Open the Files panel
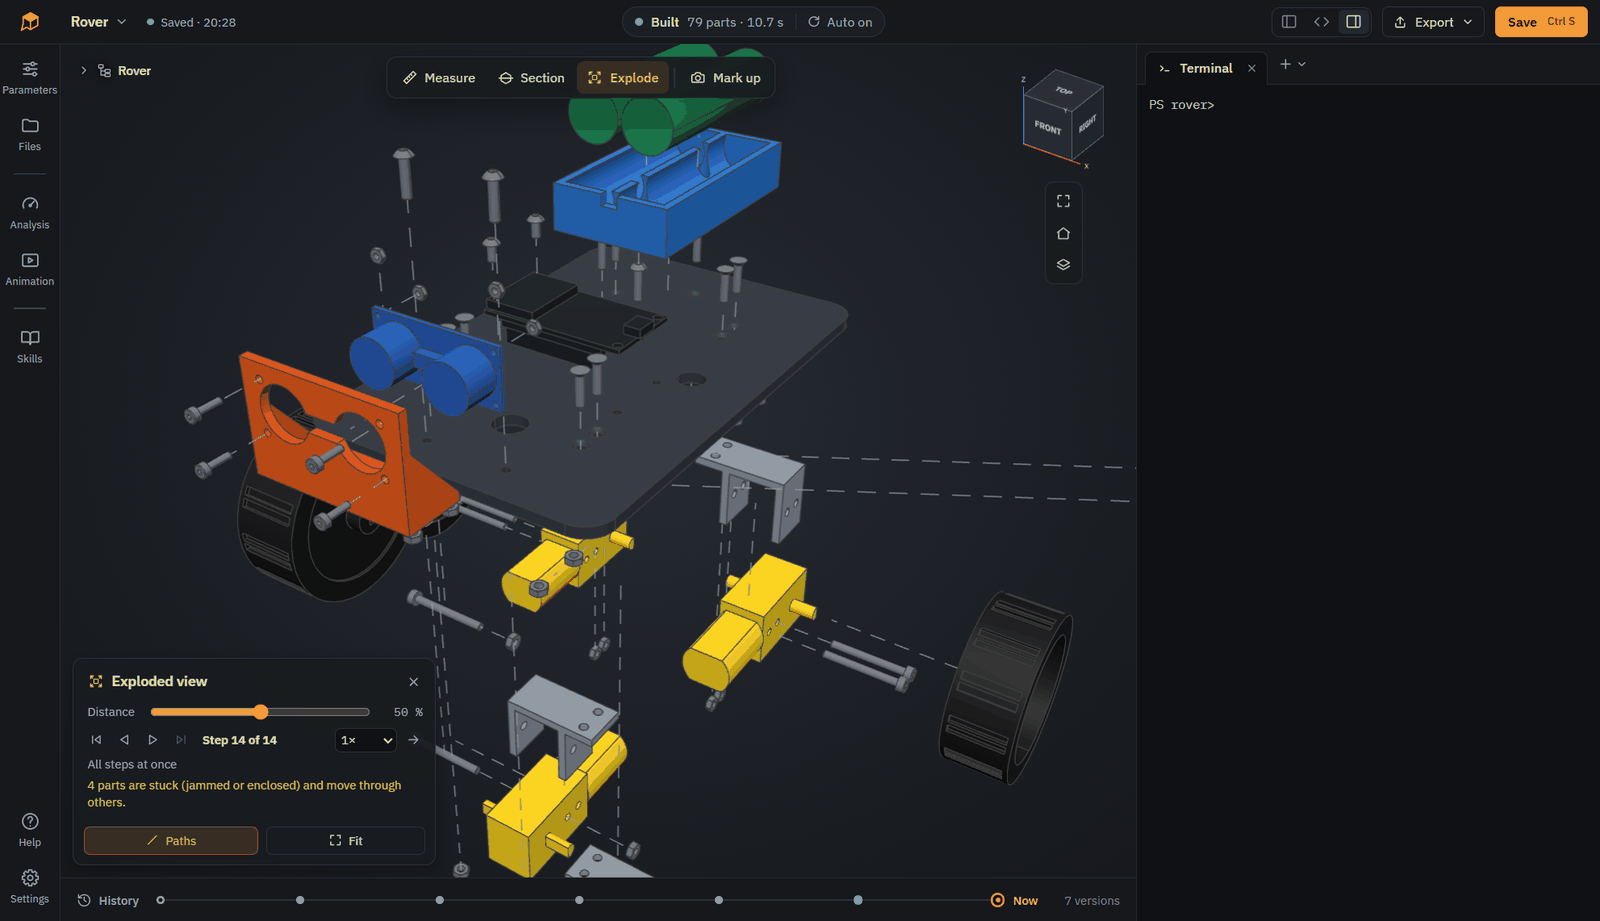Screen dimensions: 1600x921 [30, 134]
